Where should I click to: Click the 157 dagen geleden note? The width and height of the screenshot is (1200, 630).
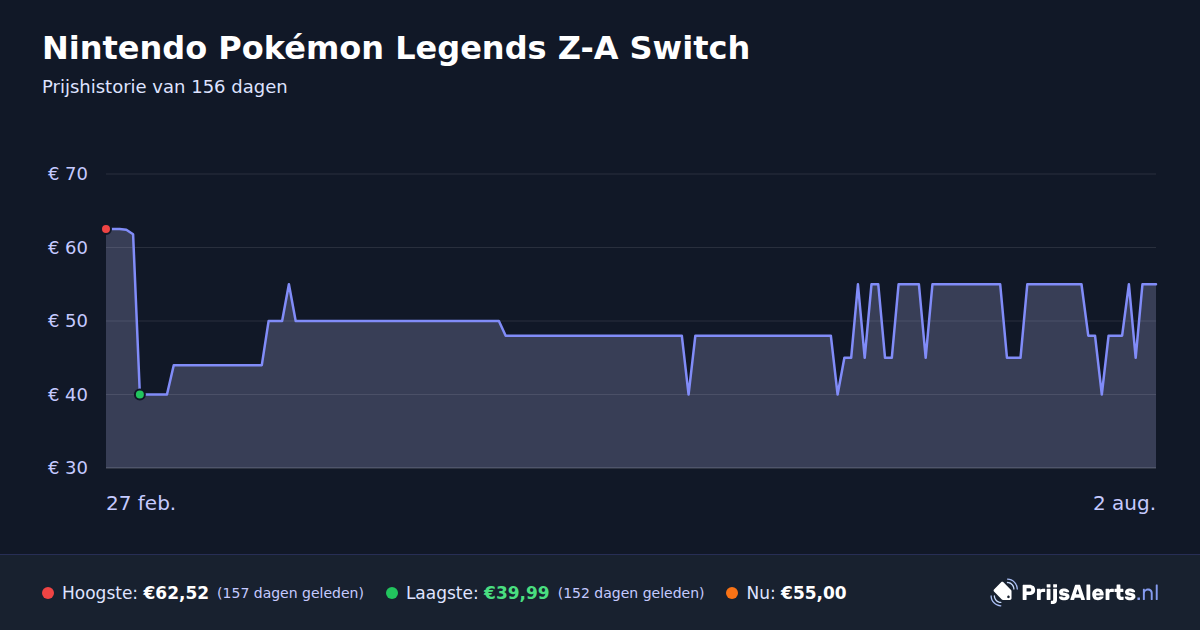click(290, 593)
